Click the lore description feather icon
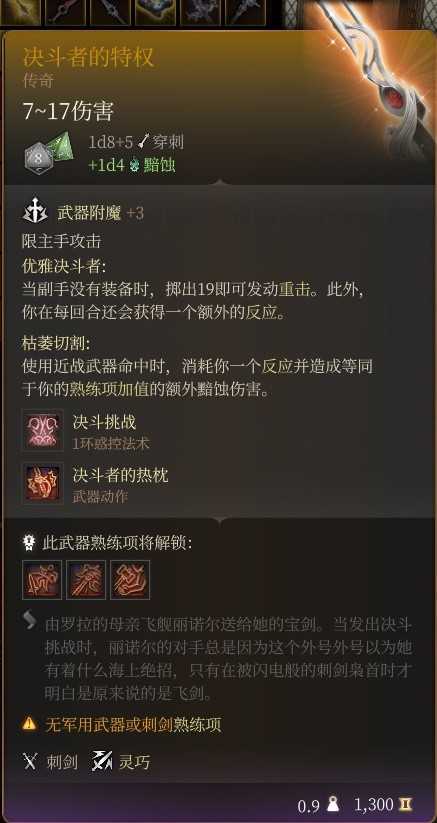 30,621
